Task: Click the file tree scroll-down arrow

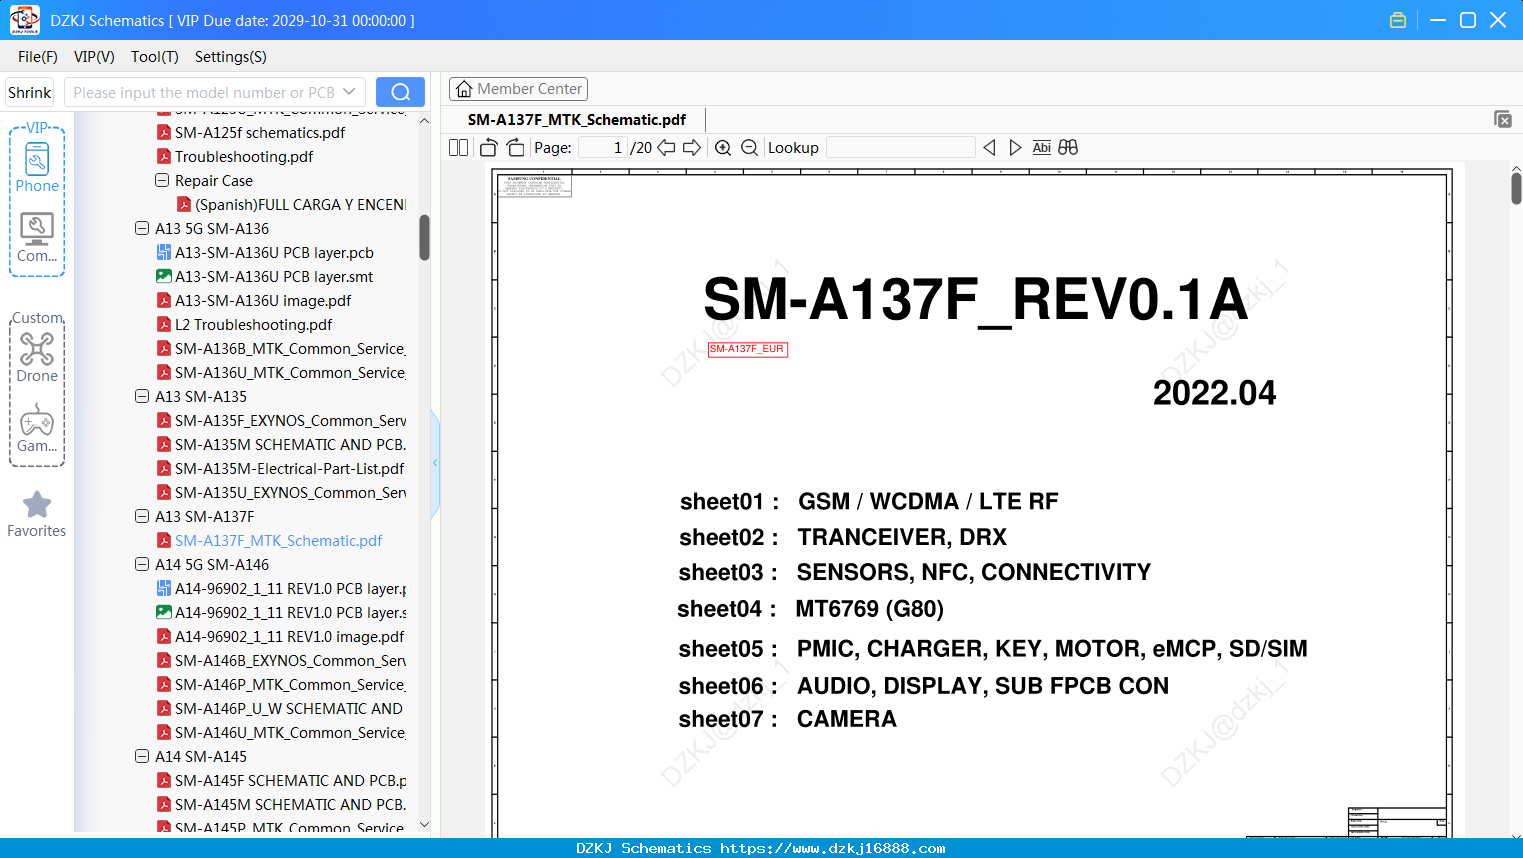Action: (425, 825)
